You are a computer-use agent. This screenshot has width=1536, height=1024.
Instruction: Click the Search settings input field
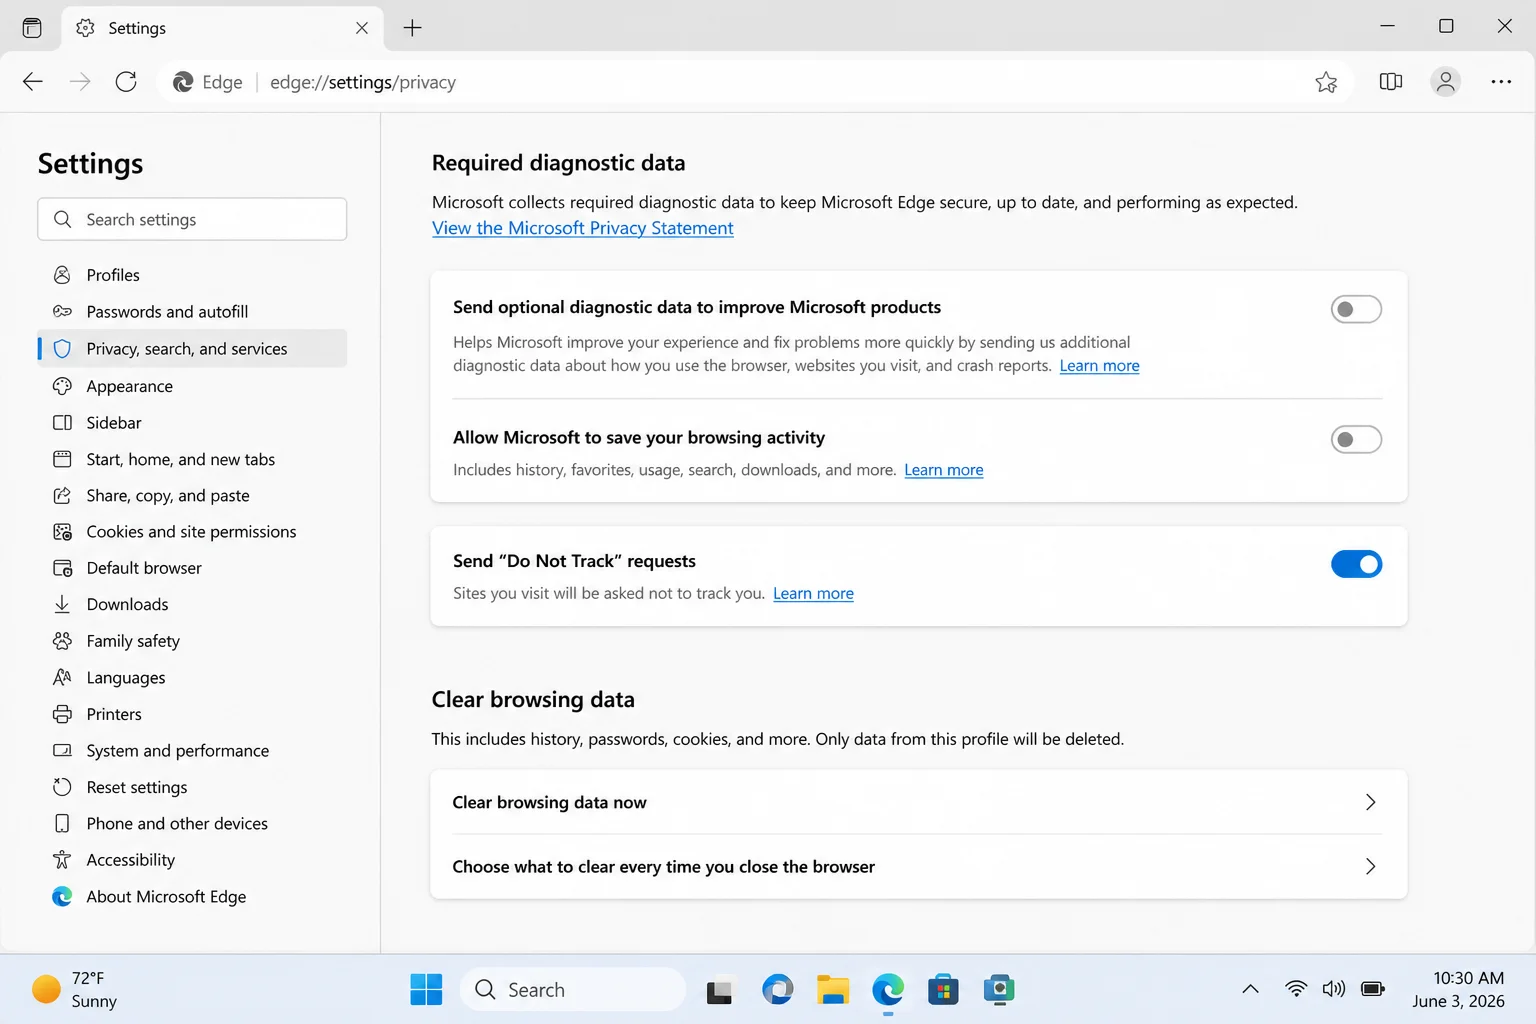coord(192,219)
